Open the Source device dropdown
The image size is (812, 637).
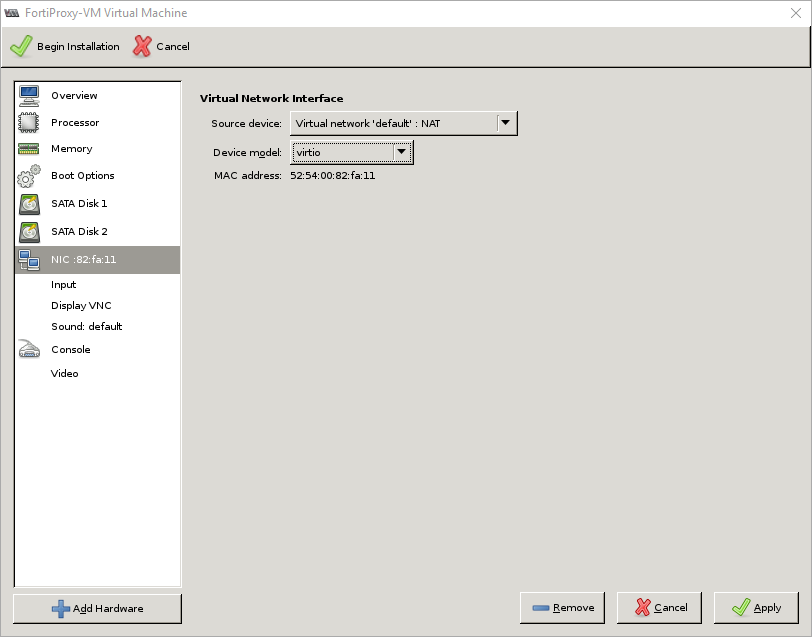tap(506, 123)
